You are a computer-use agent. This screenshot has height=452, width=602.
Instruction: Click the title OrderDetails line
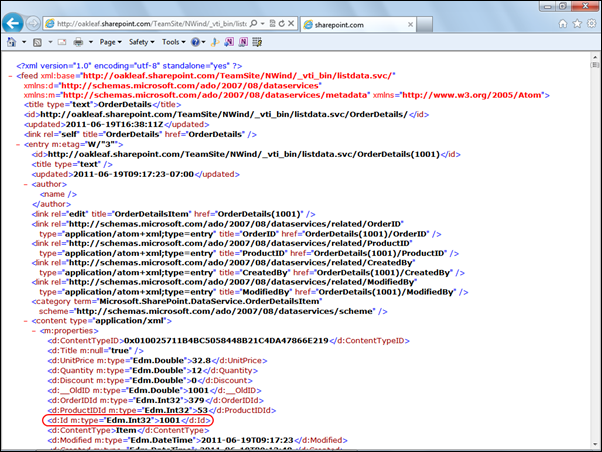tap(103, 104)
